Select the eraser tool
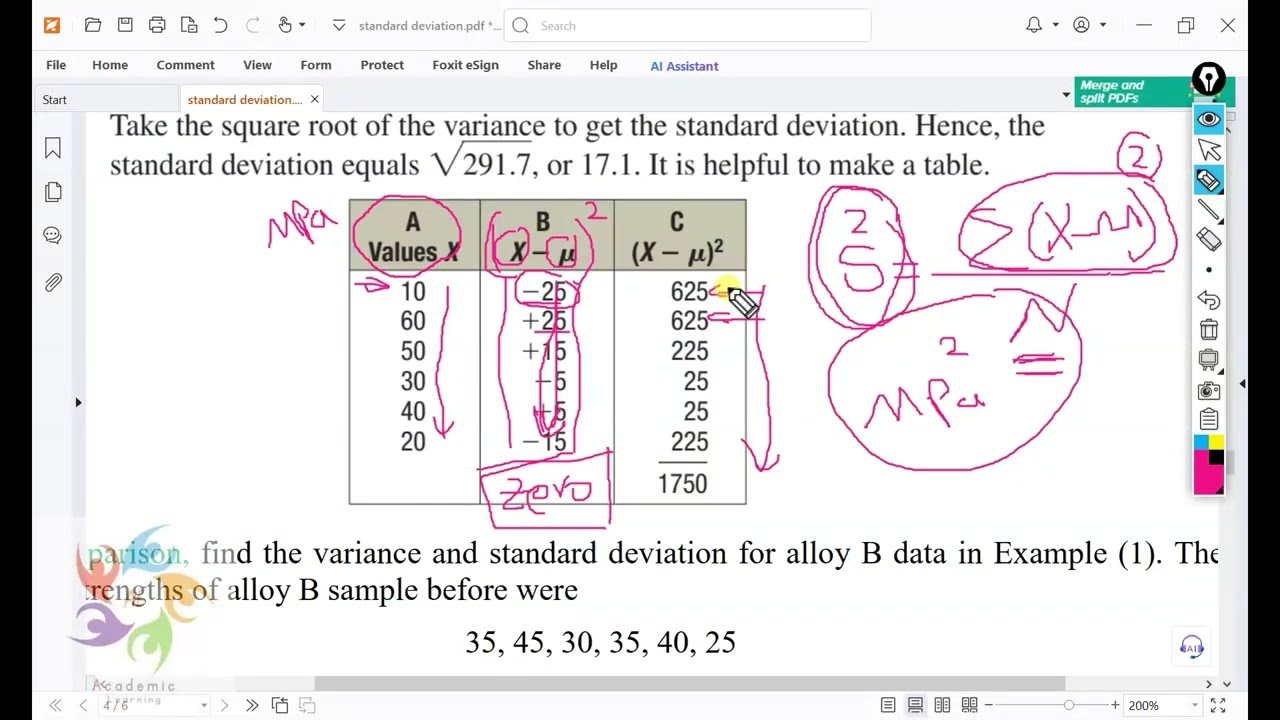Viewport: 1280px width, 720px height. click(1209, 239)
